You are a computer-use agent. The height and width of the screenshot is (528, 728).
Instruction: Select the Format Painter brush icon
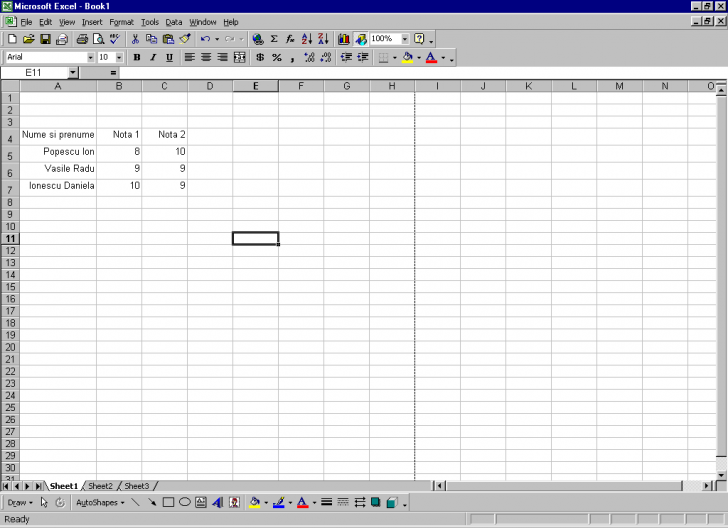(x=185, y=39)
